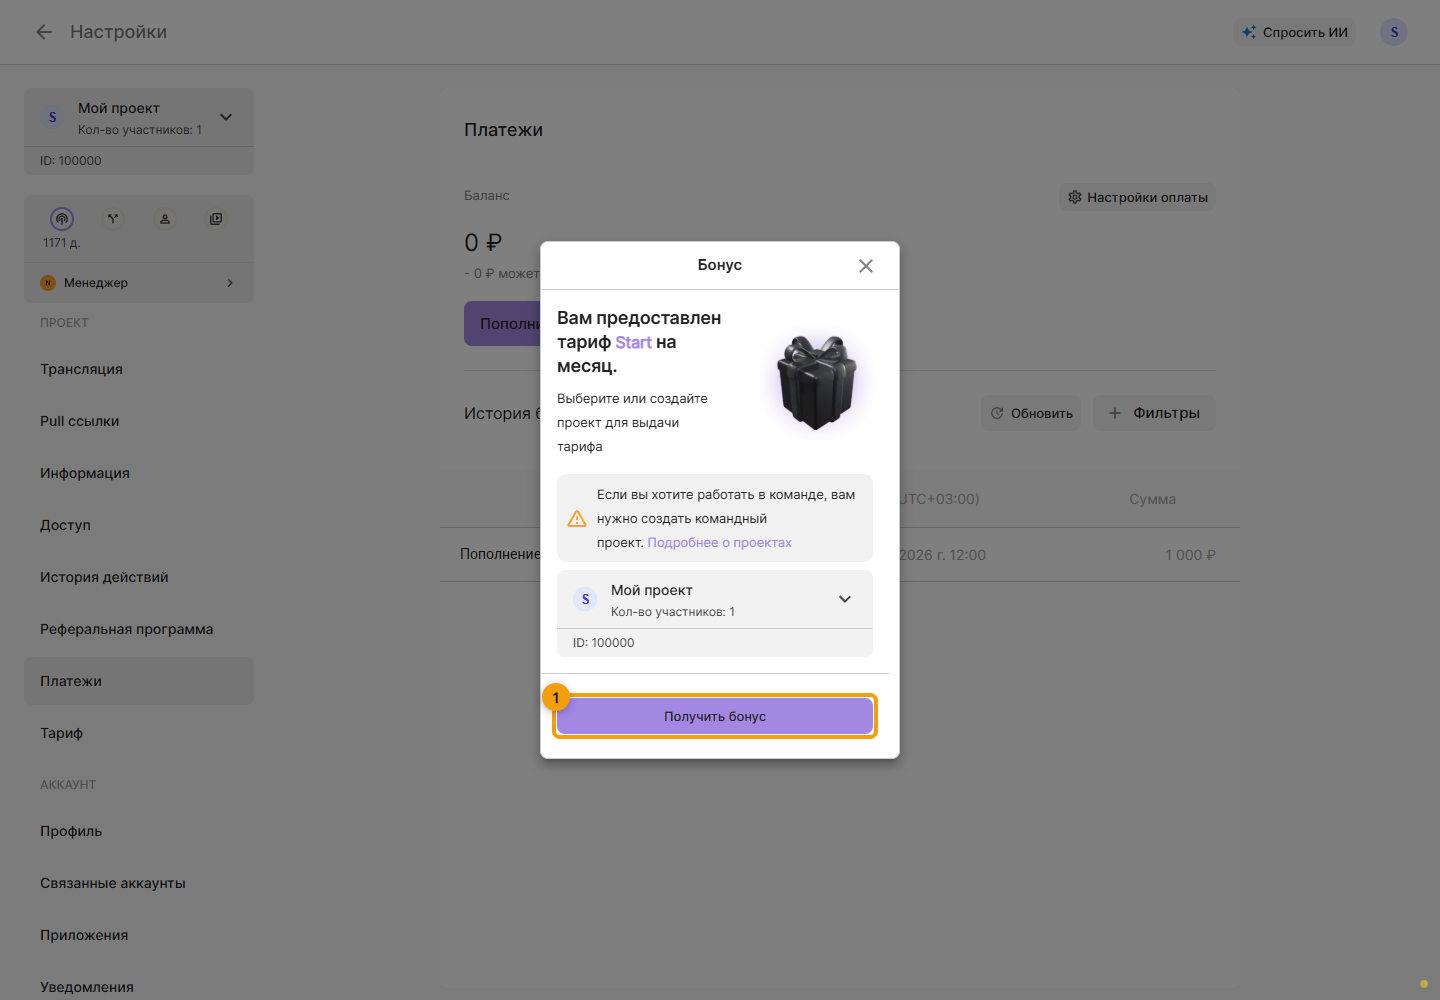Open Тариф in the sidebar
This screenshot has width=1440, height=1000.
tap(139, 733)
